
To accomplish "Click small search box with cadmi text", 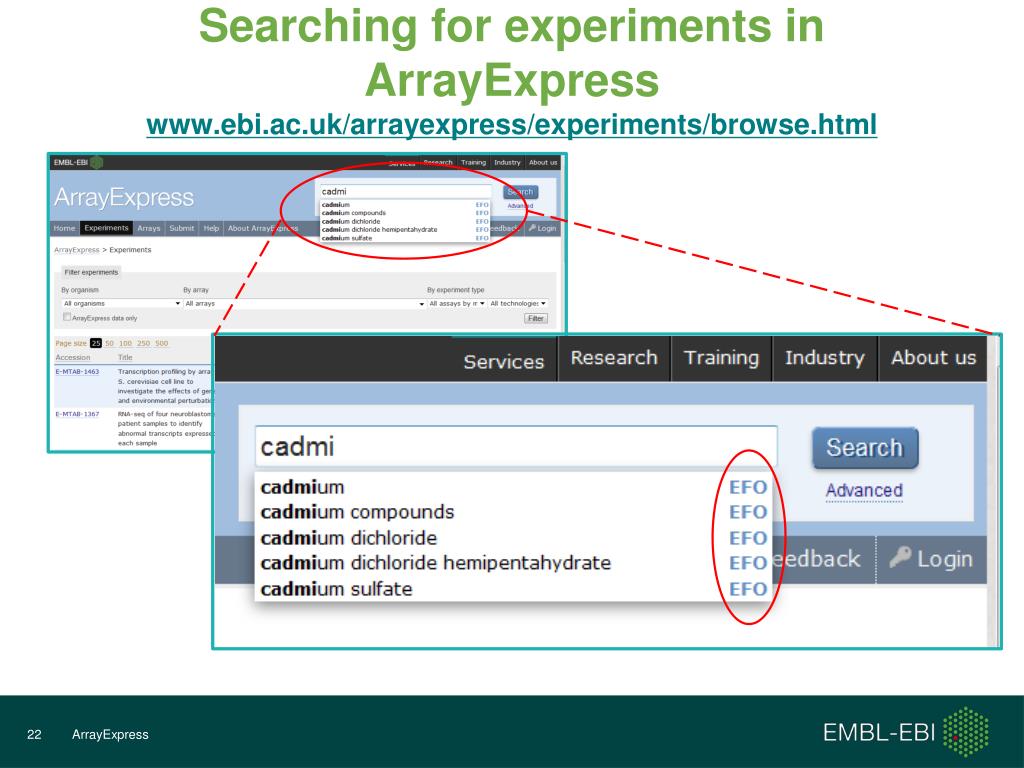I will (x=406, y=191).
